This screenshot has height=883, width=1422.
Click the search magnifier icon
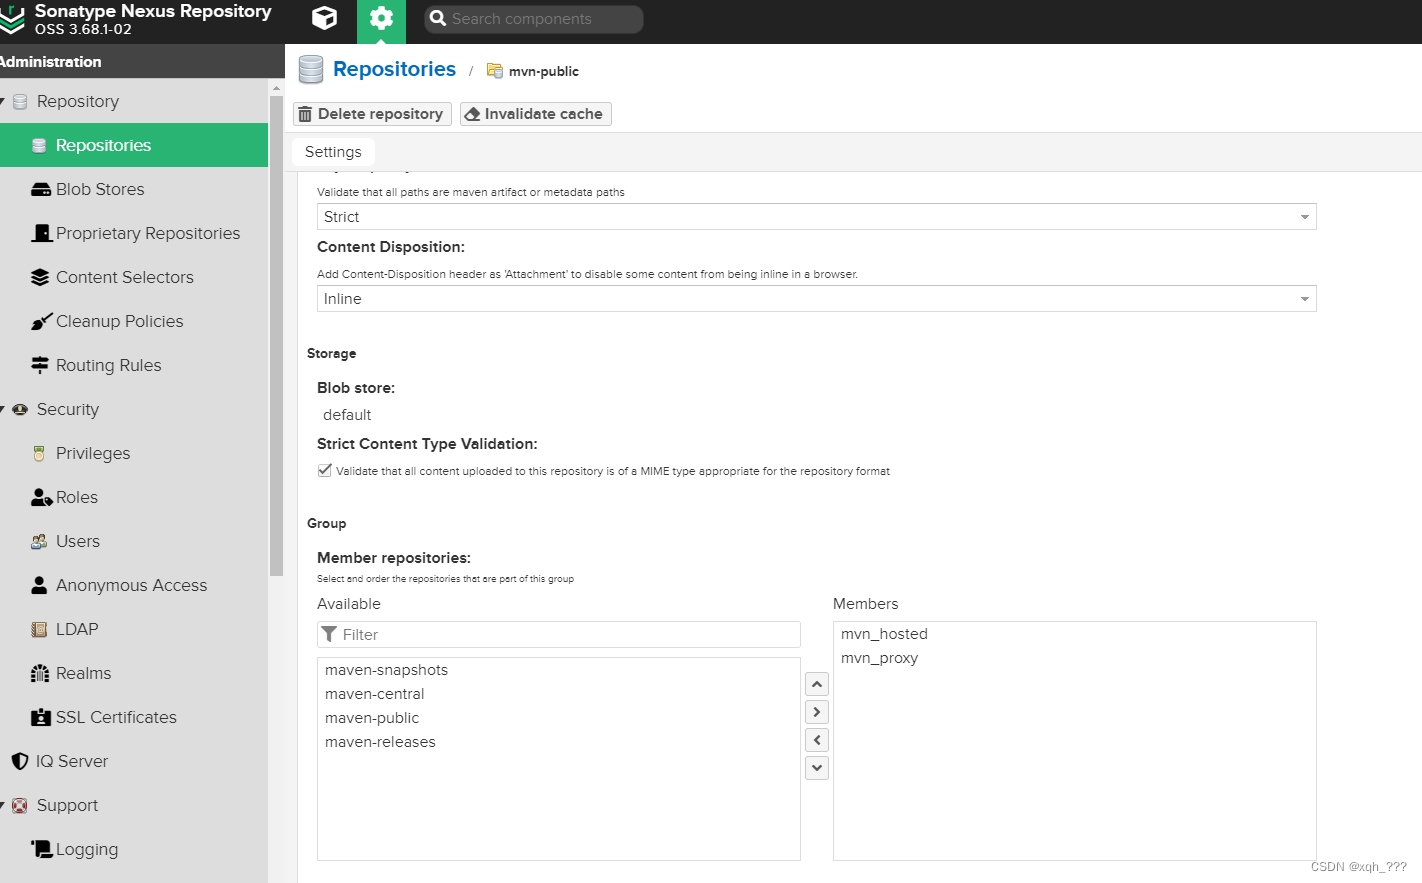point(437,18)
